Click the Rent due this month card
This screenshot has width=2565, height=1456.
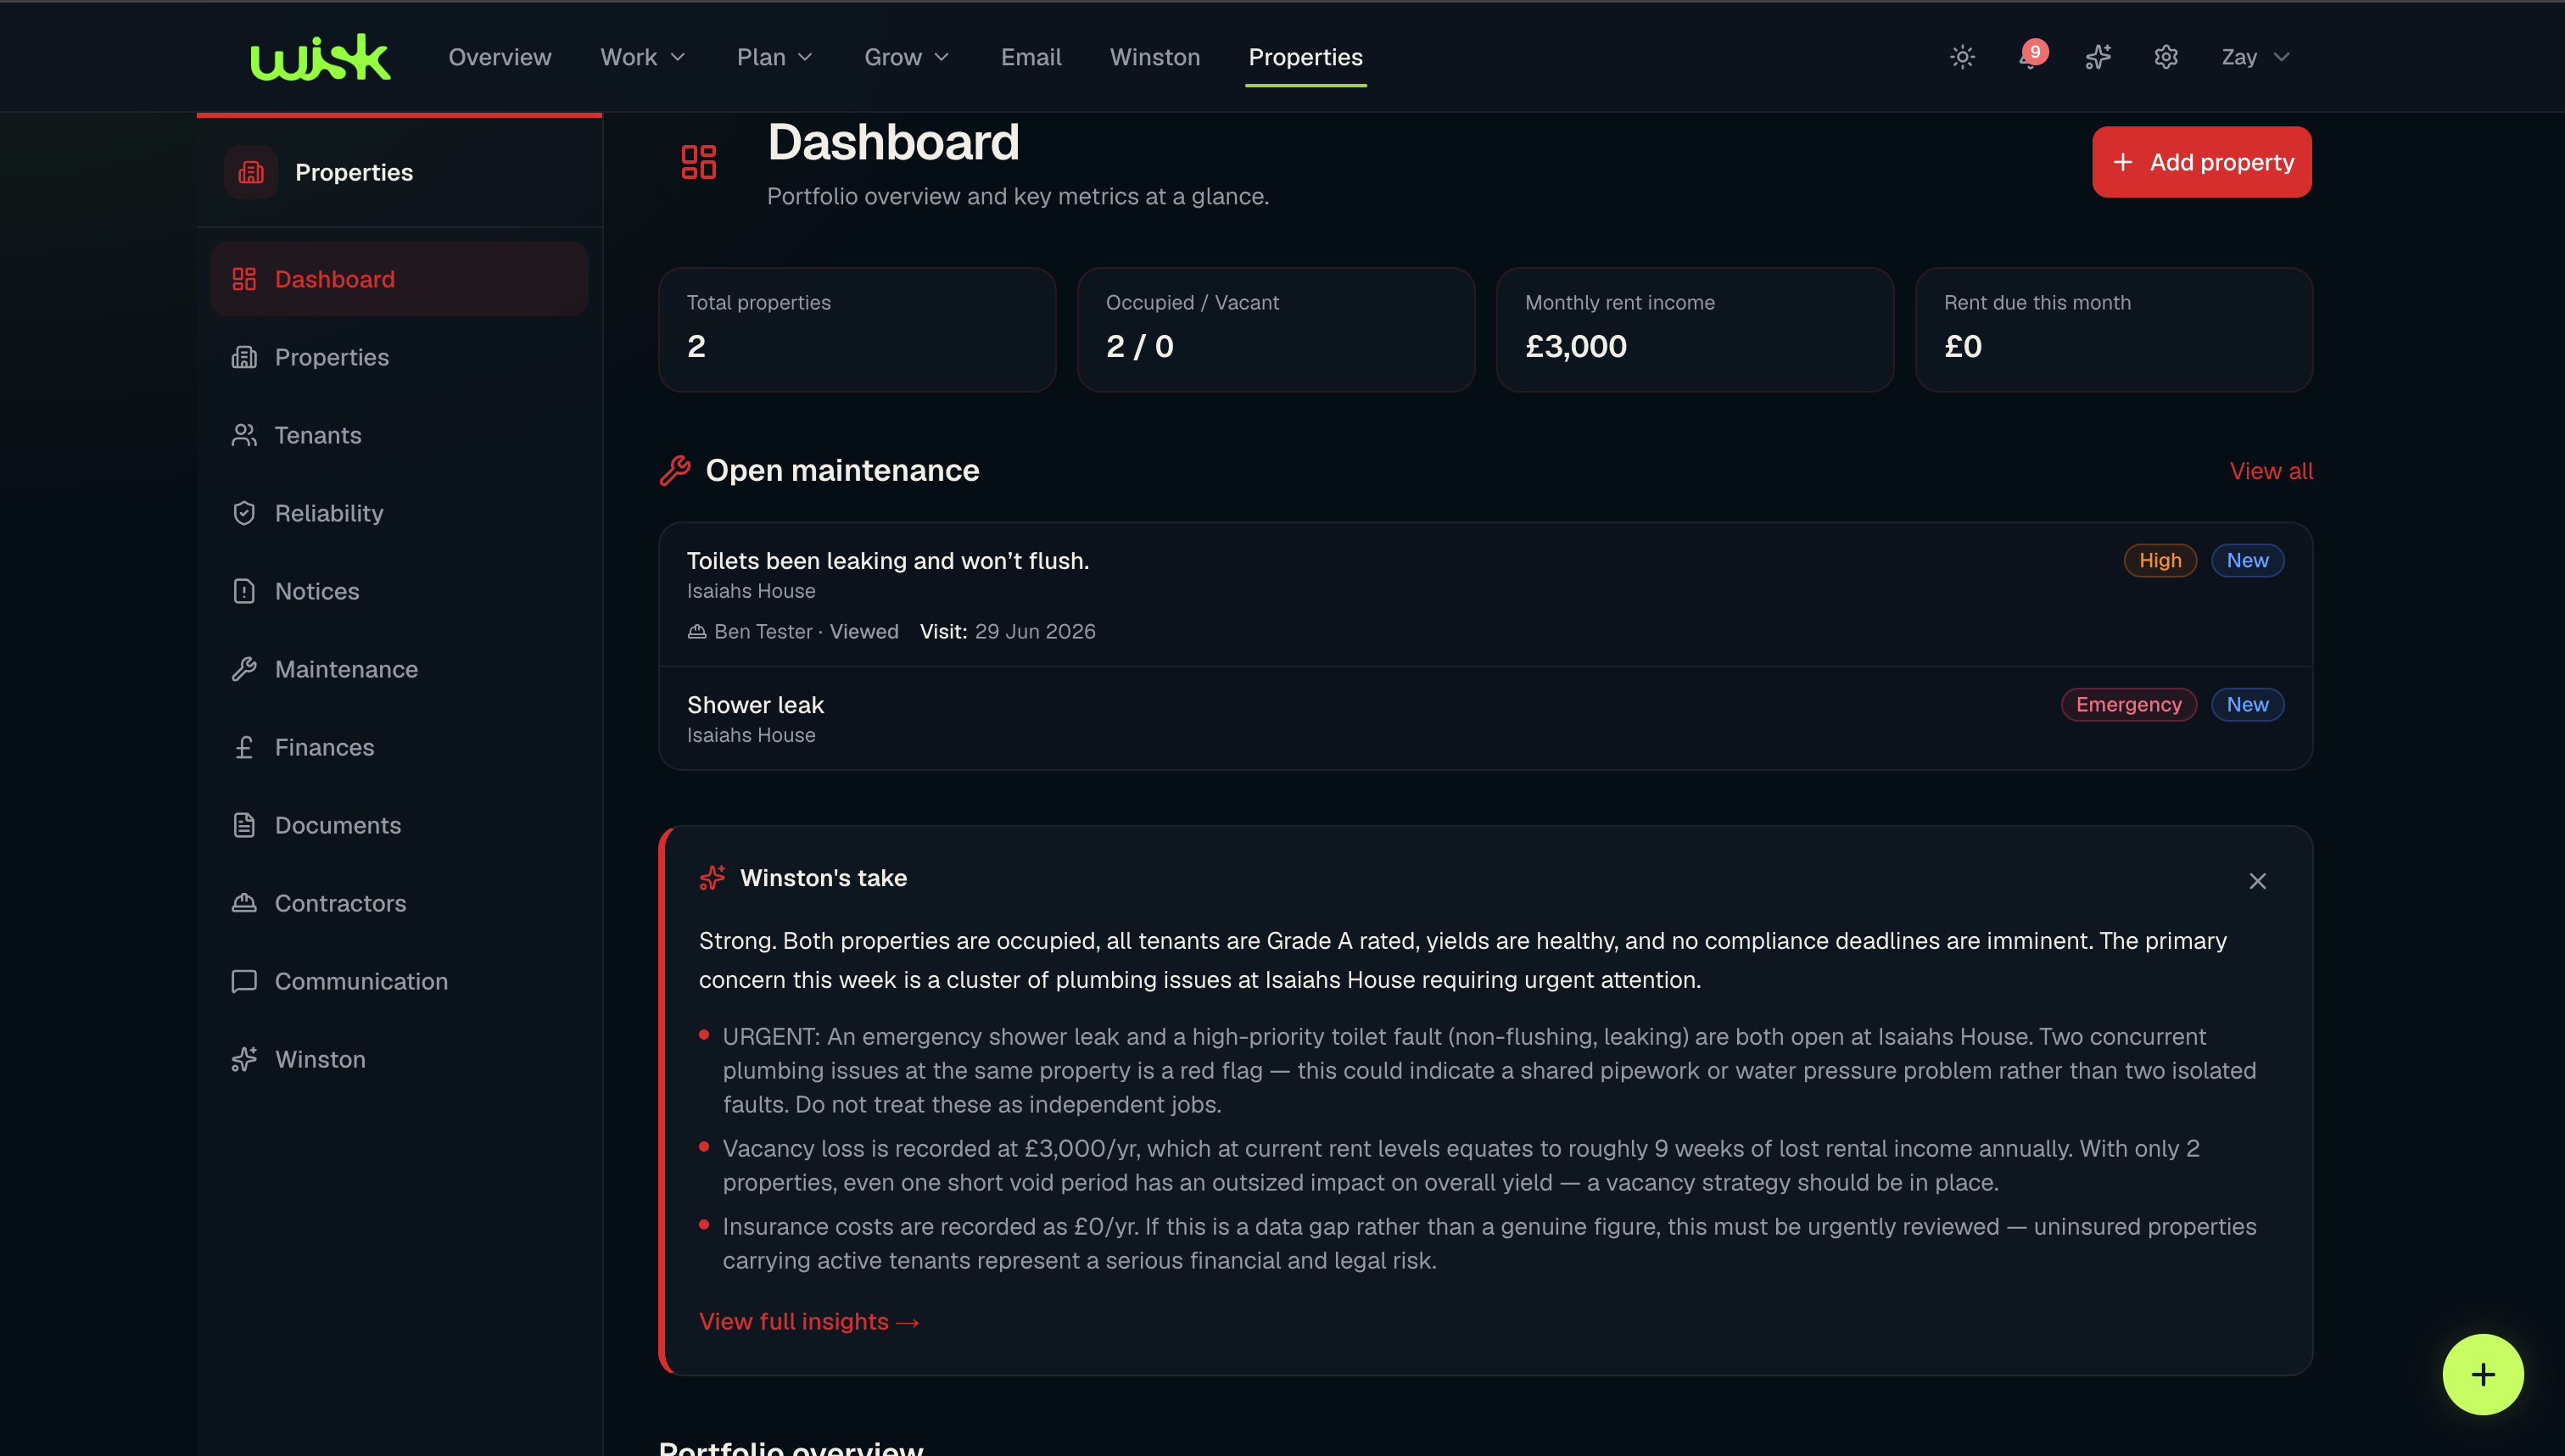[2114, 330]
